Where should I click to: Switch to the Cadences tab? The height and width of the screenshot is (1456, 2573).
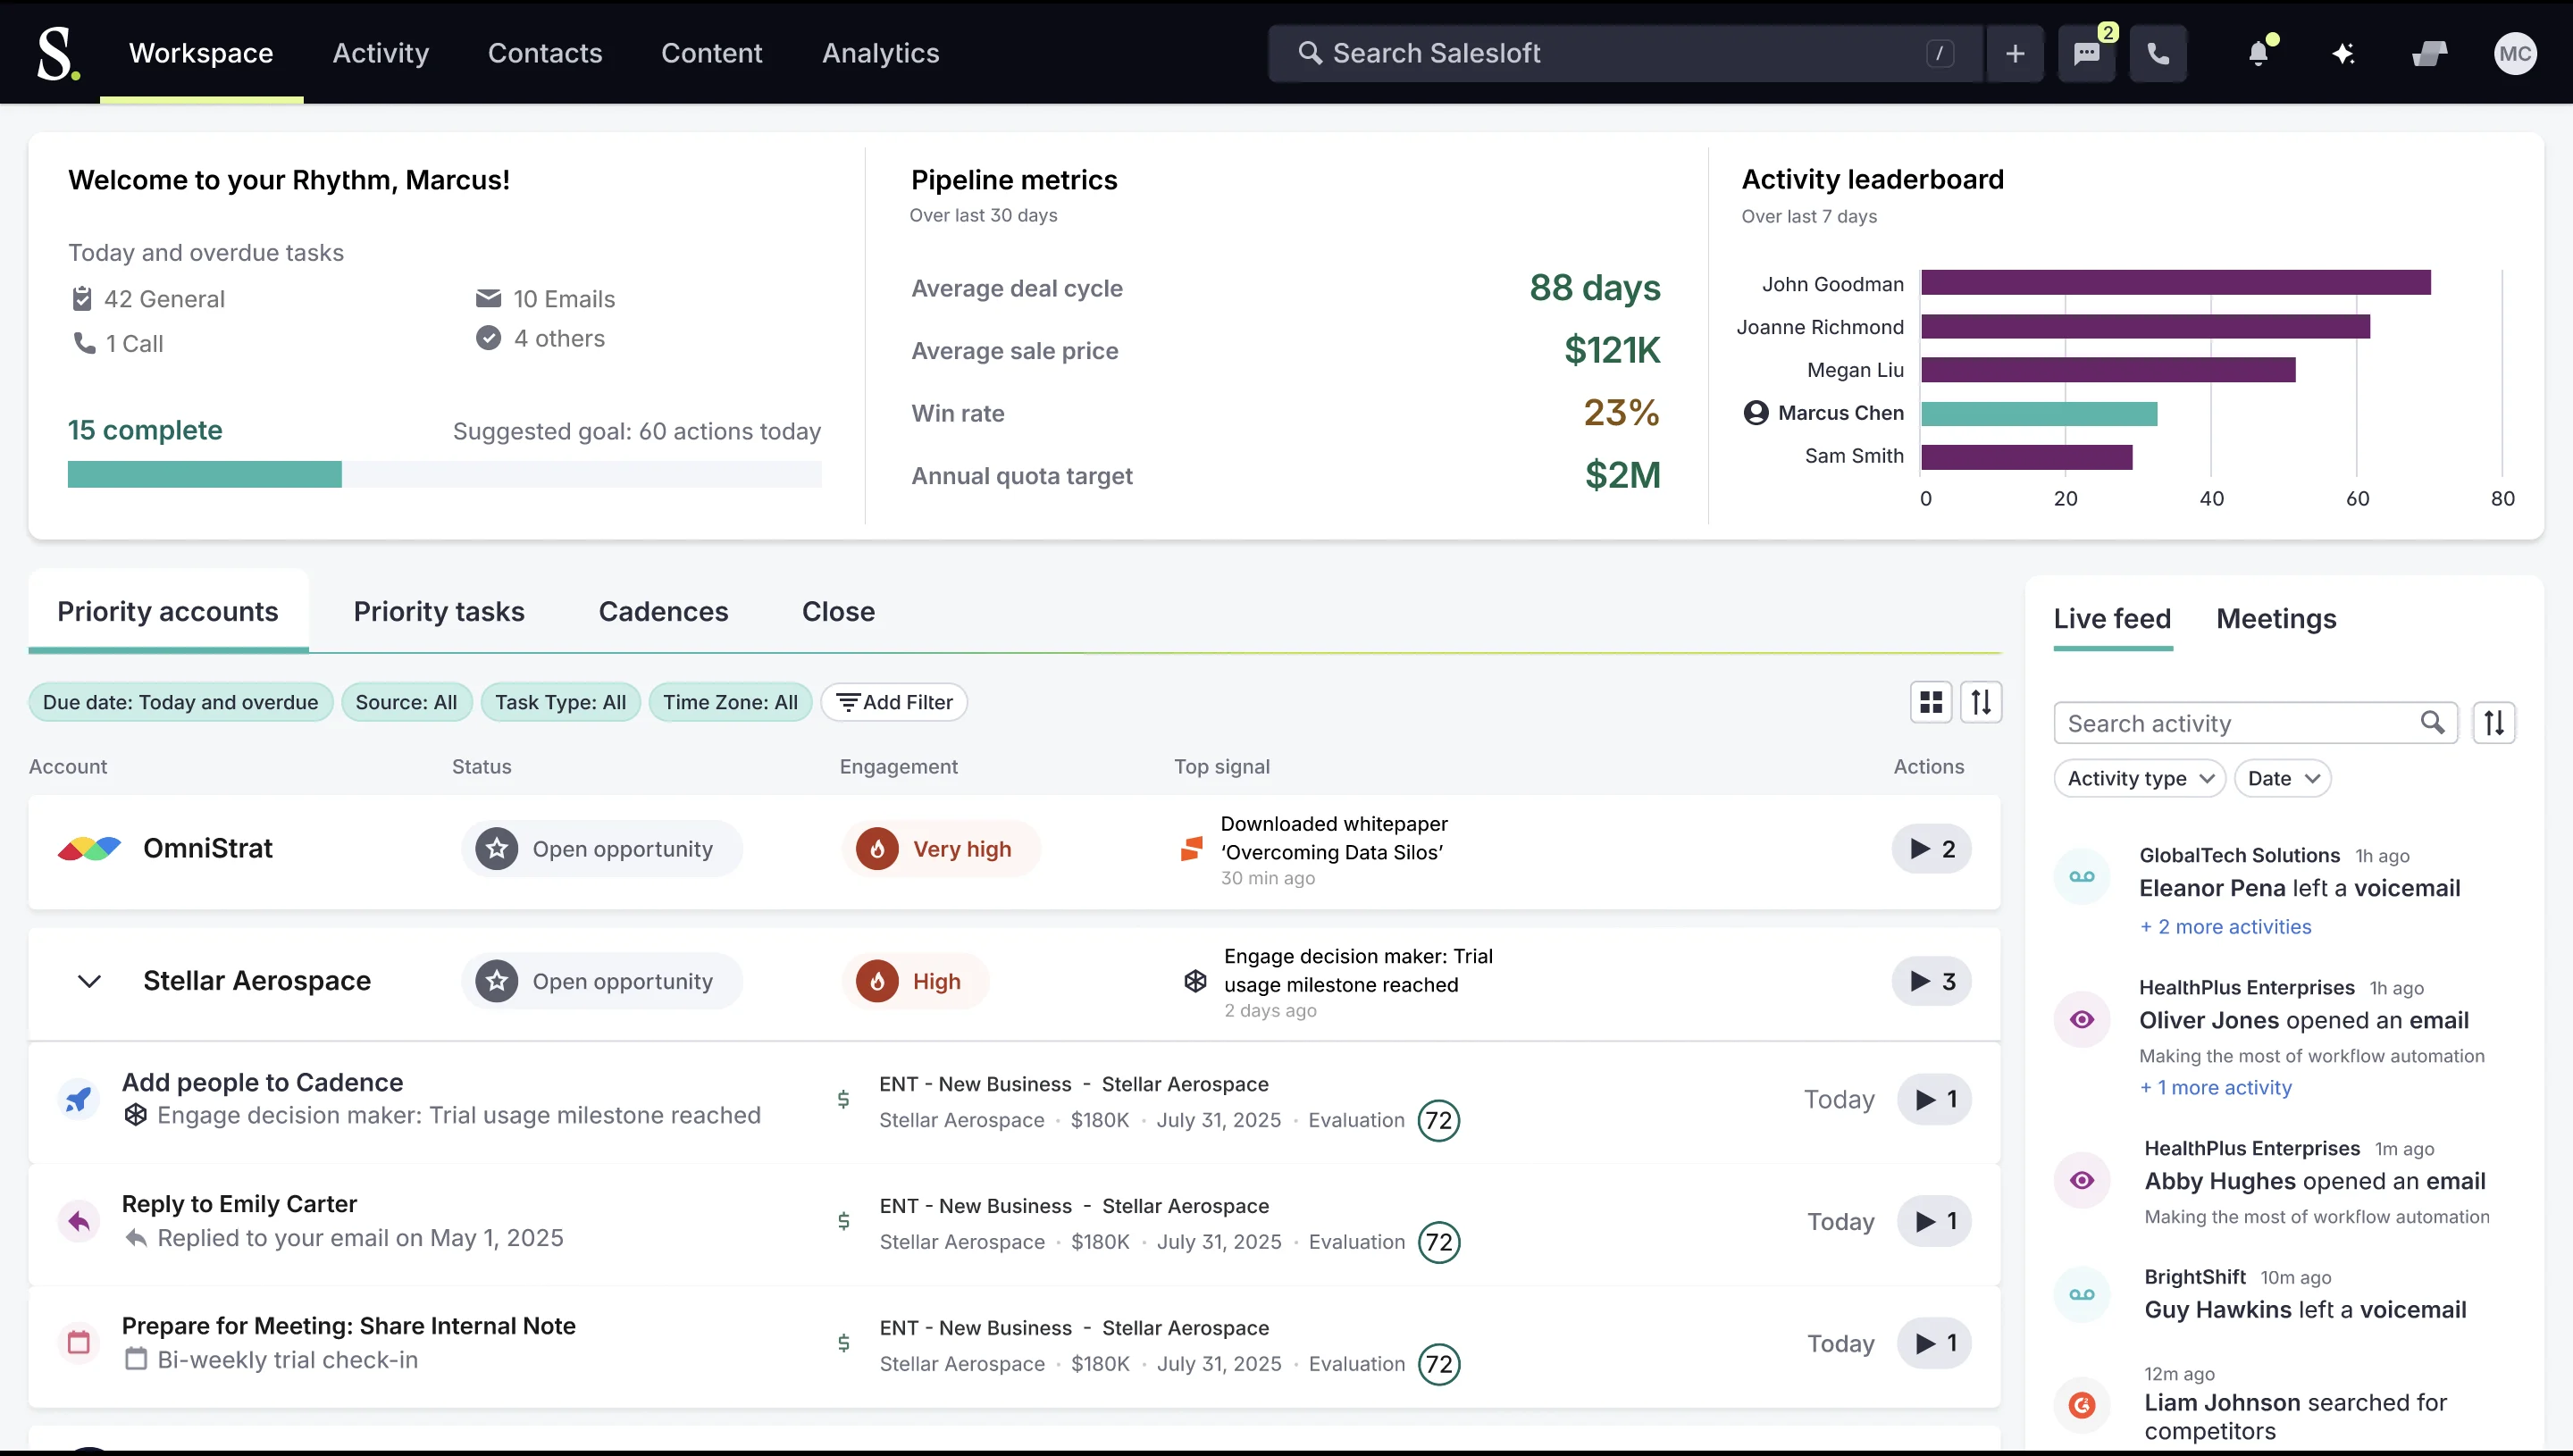click(x=664, y=611)
